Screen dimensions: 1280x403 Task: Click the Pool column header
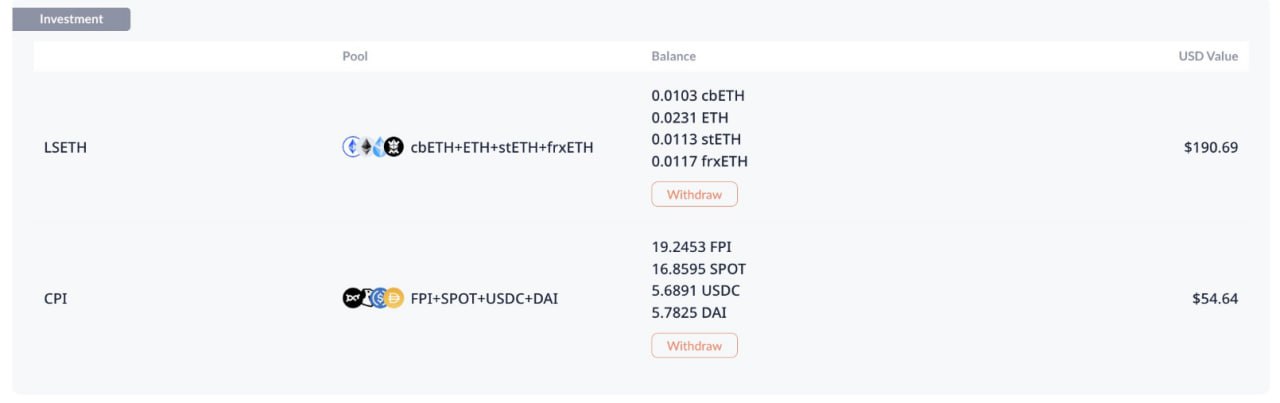[x=355, y=56]
